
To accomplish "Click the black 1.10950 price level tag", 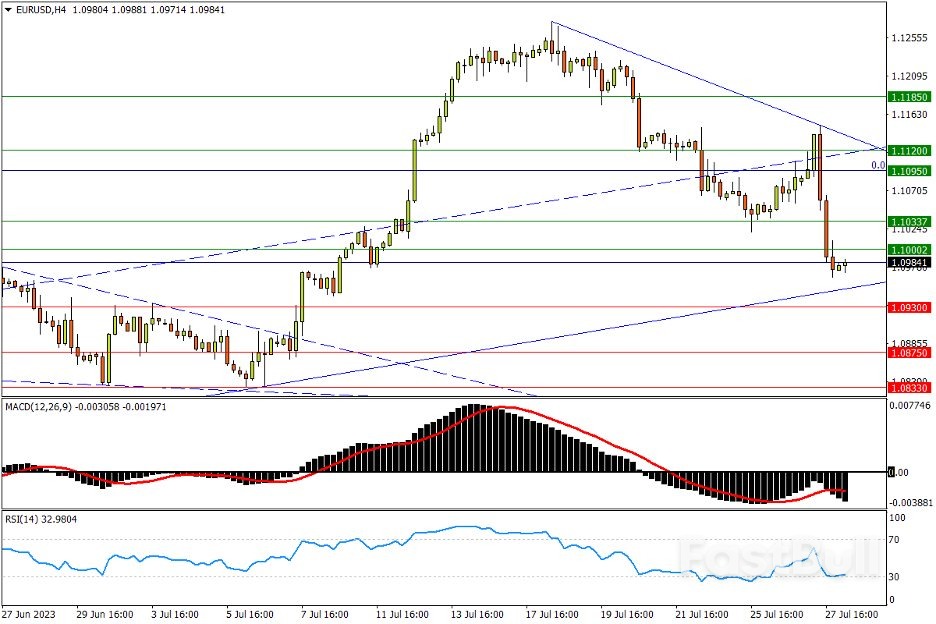I will 909,171.
